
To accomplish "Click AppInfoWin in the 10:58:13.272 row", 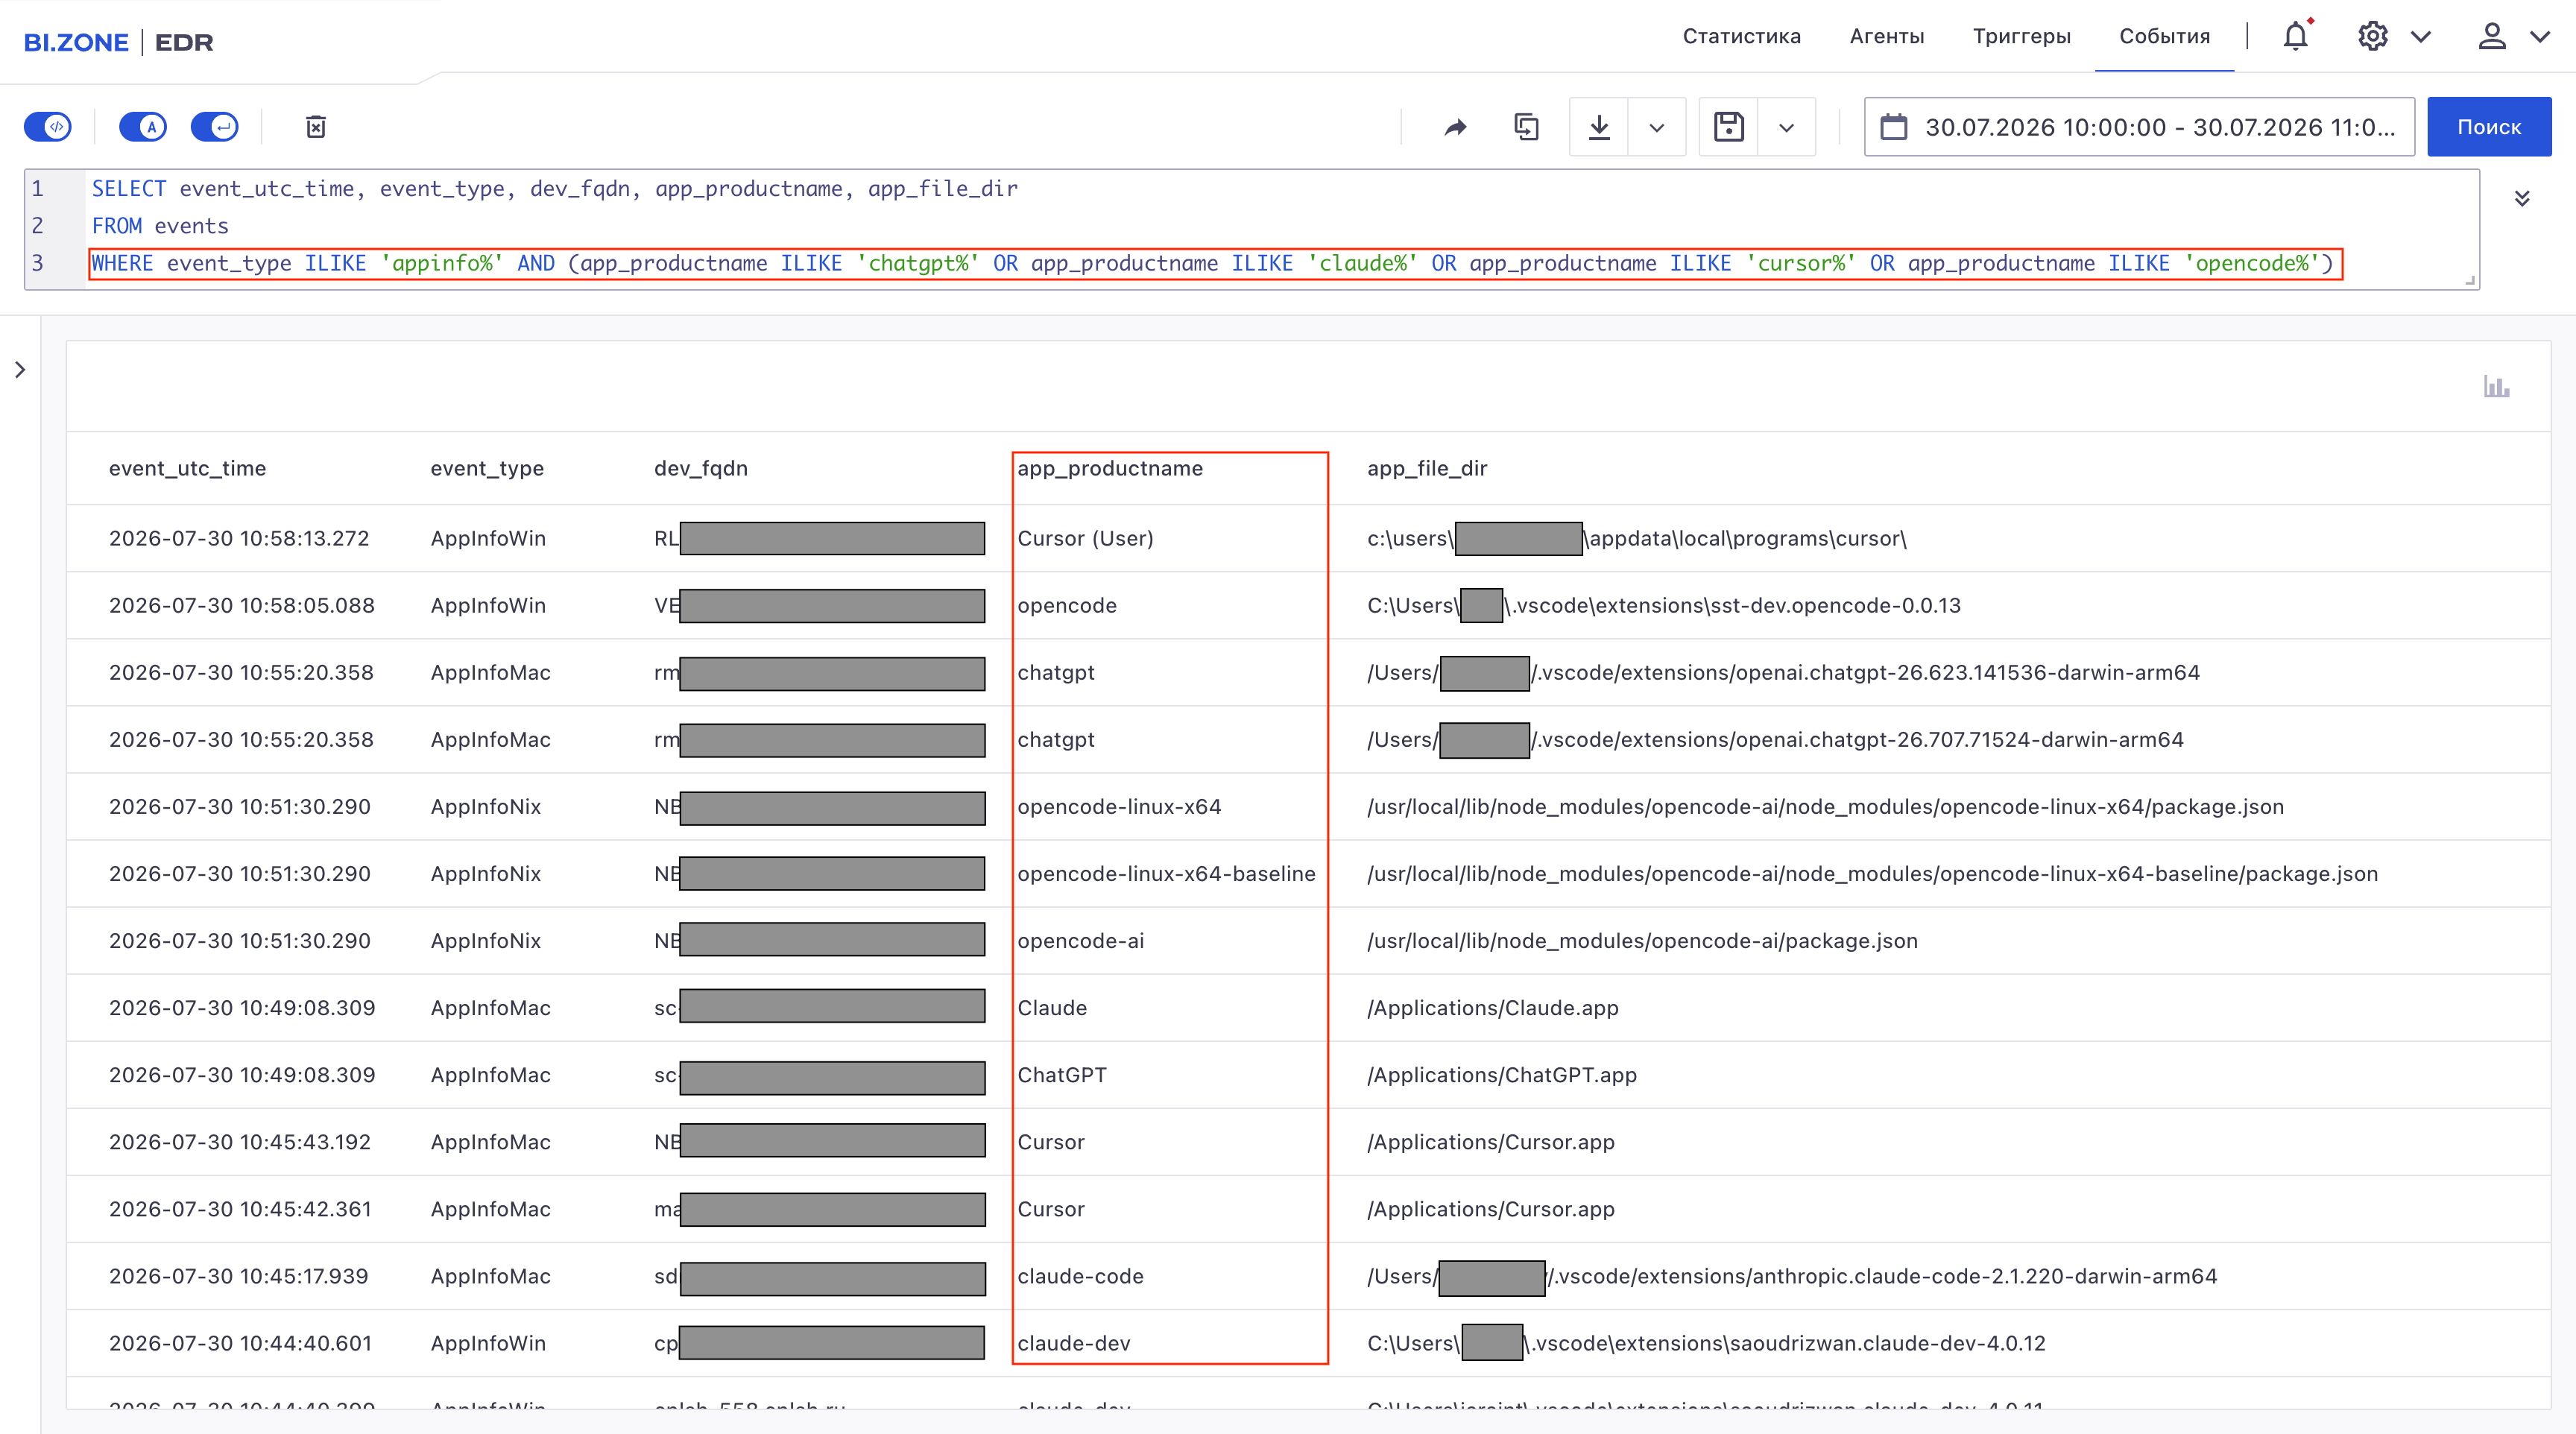I will [488, 538].
